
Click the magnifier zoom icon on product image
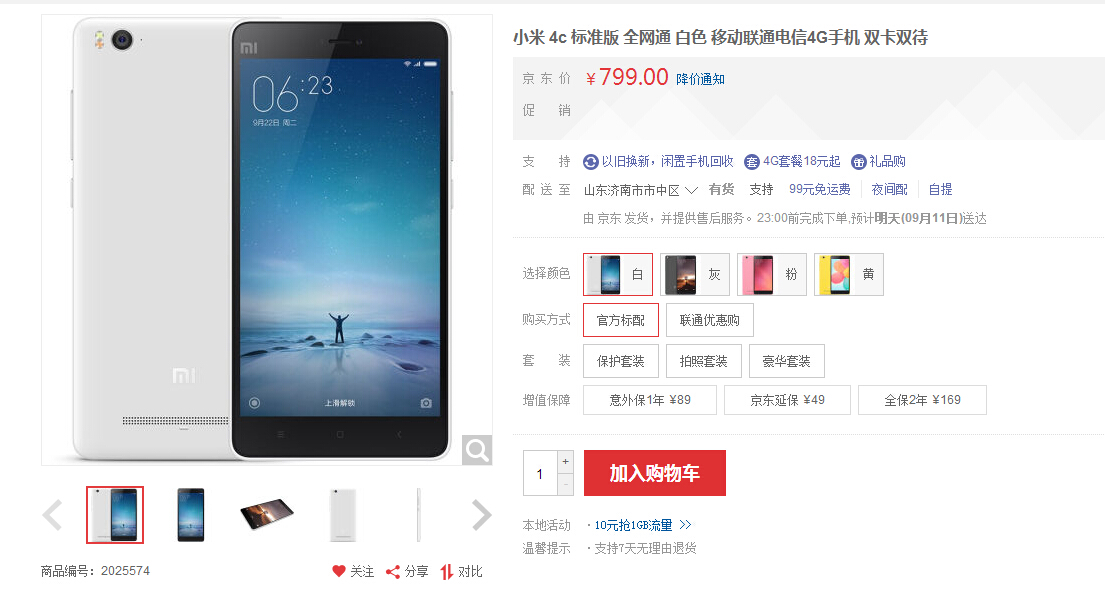click(x=477, y=450)
